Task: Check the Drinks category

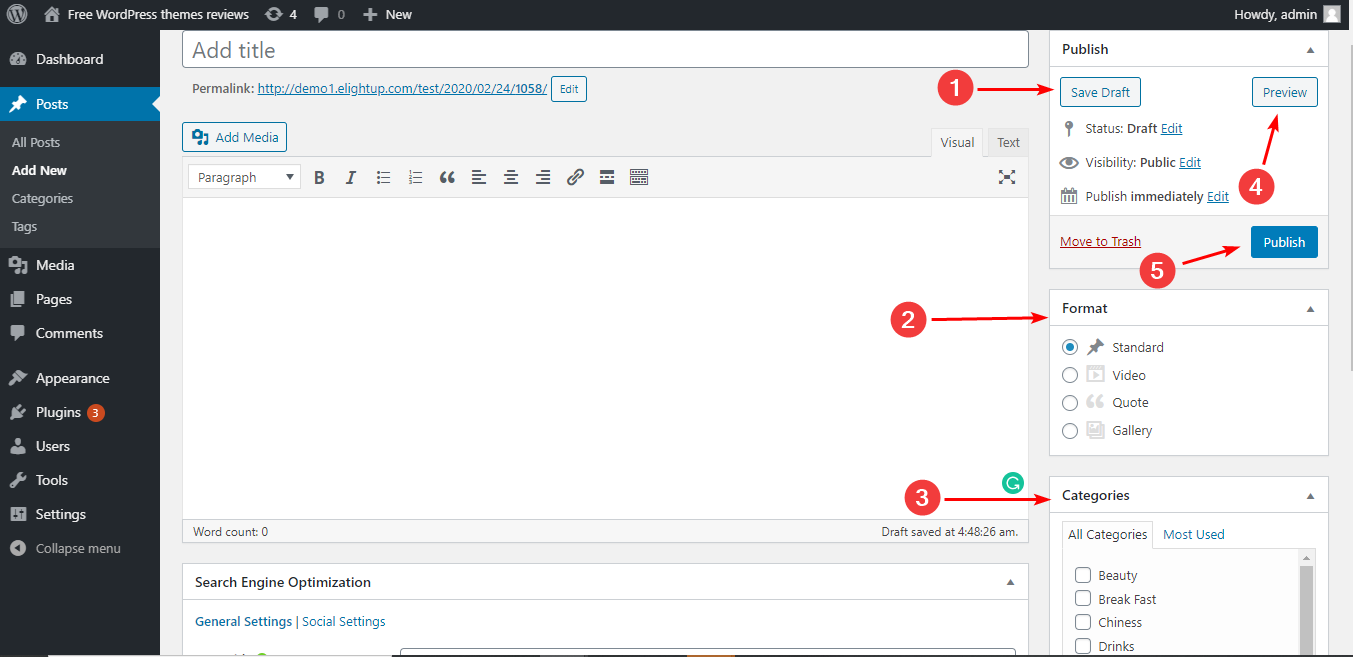Action: pos(1082,645)
